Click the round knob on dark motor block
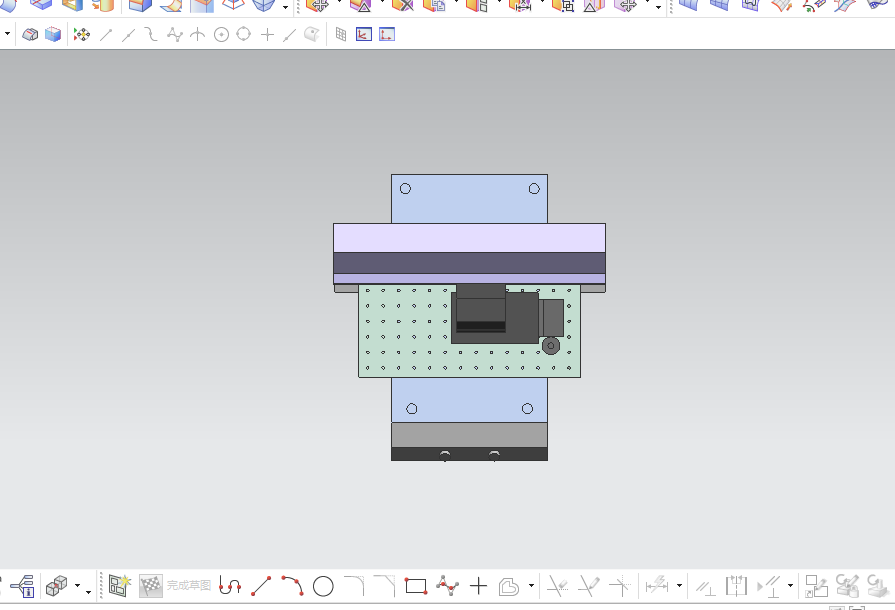 coord(551,346)
